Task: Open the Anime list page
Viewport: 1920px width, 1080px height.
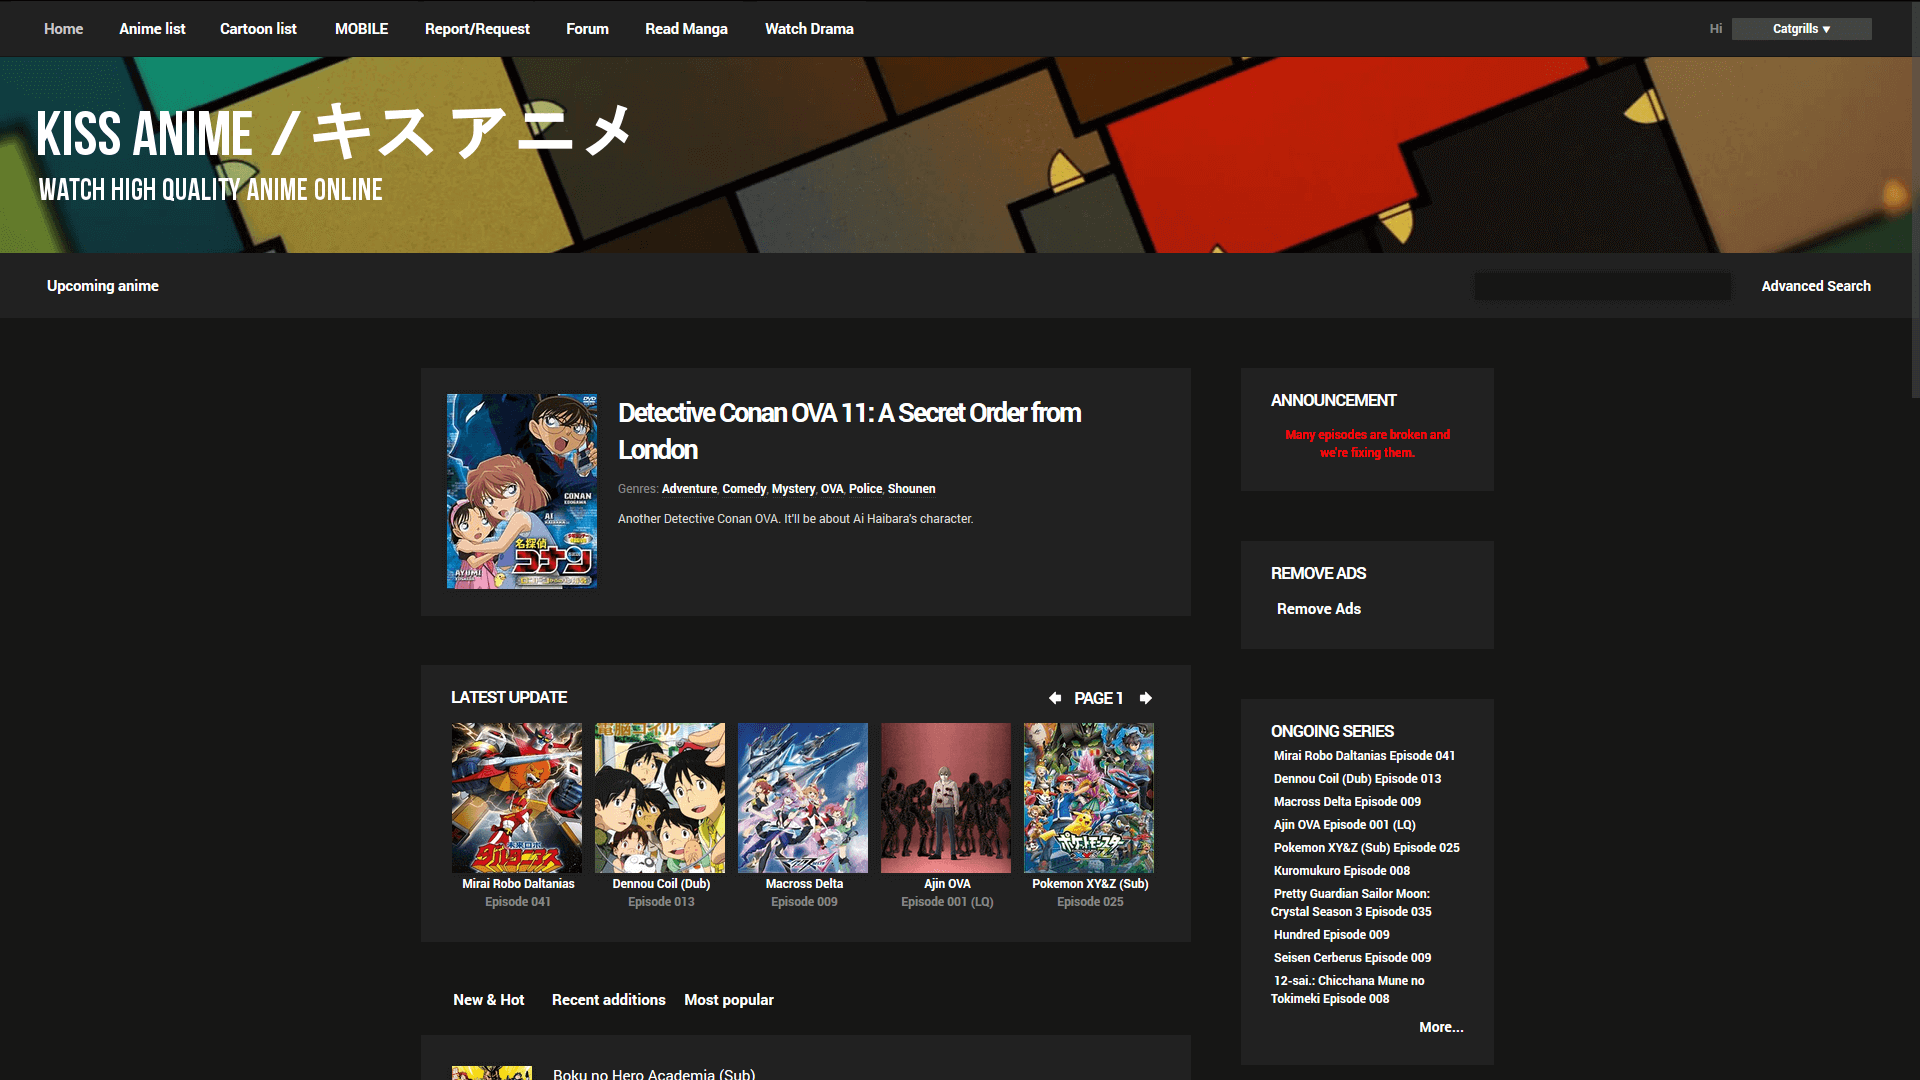Action: [152, 29]
